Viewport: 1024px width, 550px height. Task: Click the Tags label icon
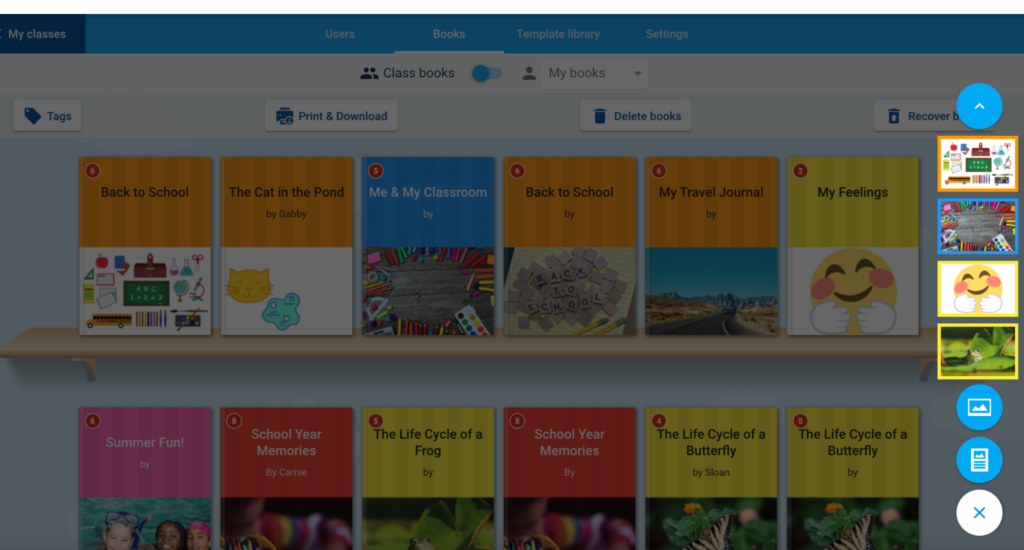(x=33, y=116)
